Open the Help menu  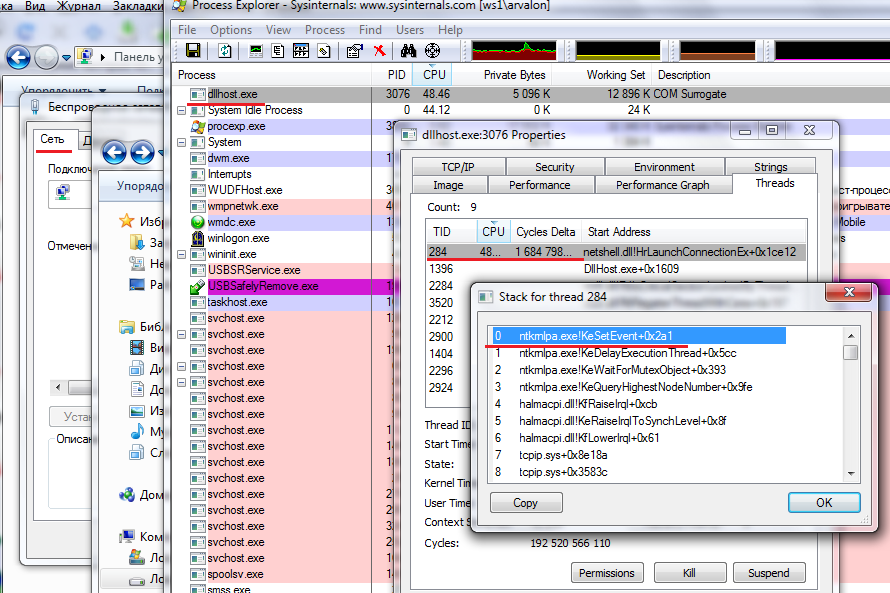point(450,30)
